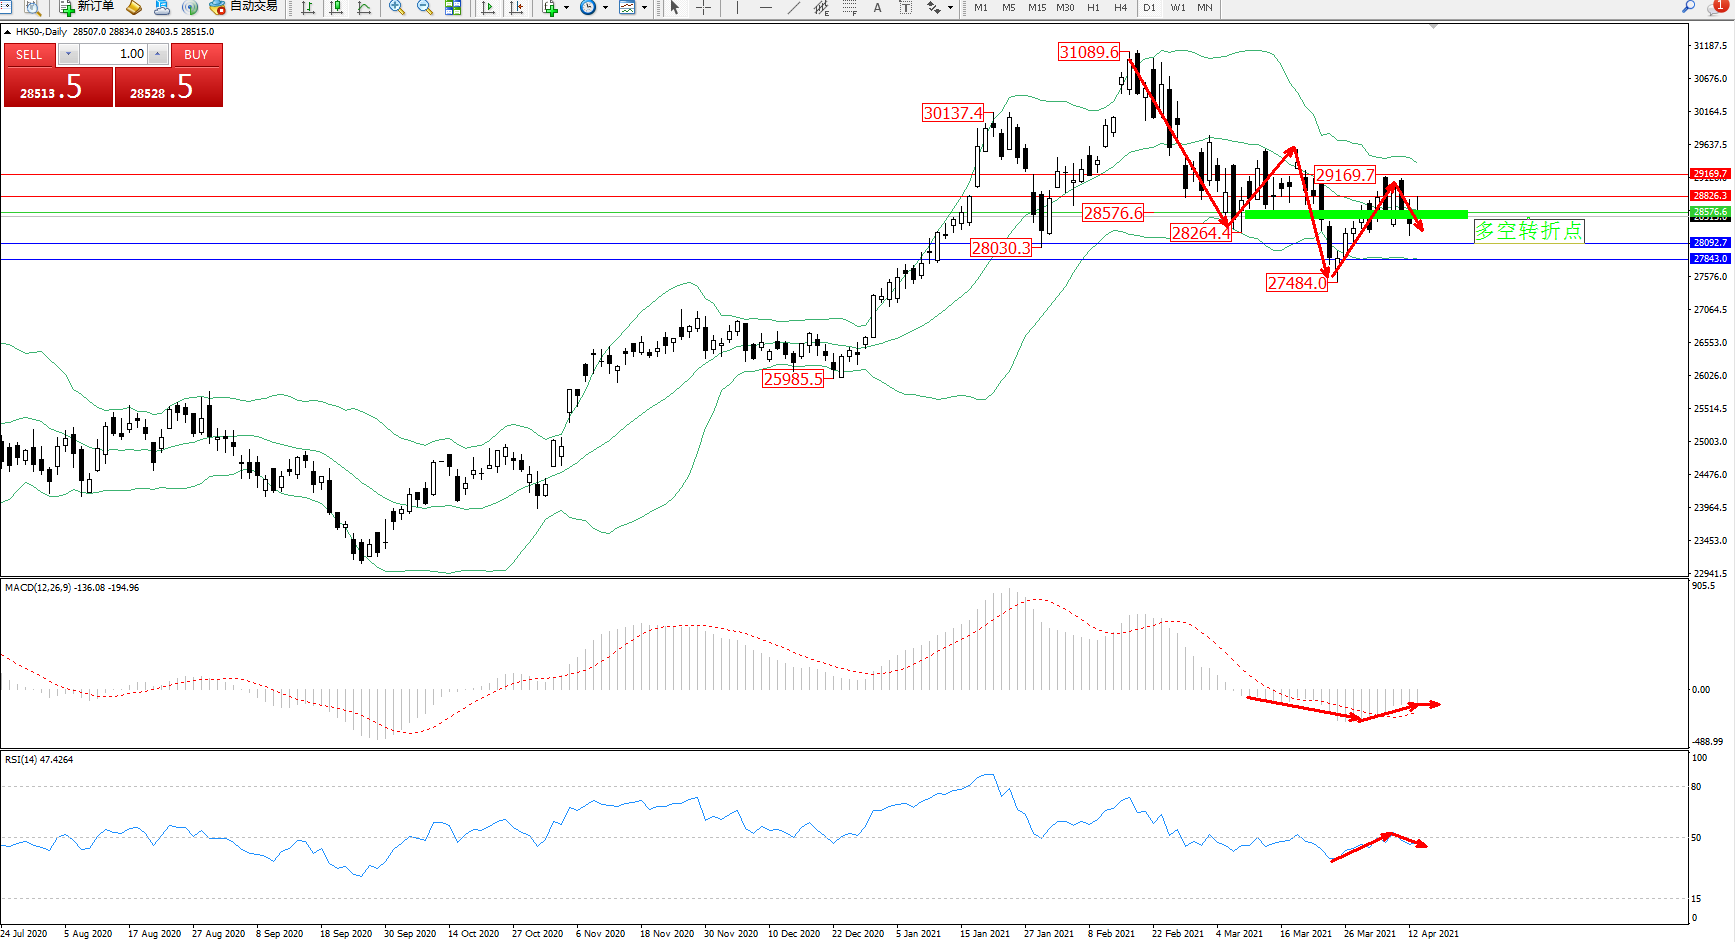Image resolution: width=1735 pixels, height=942 pixels.
Task: Zoom in on the chart
Action: click(397, 7)
